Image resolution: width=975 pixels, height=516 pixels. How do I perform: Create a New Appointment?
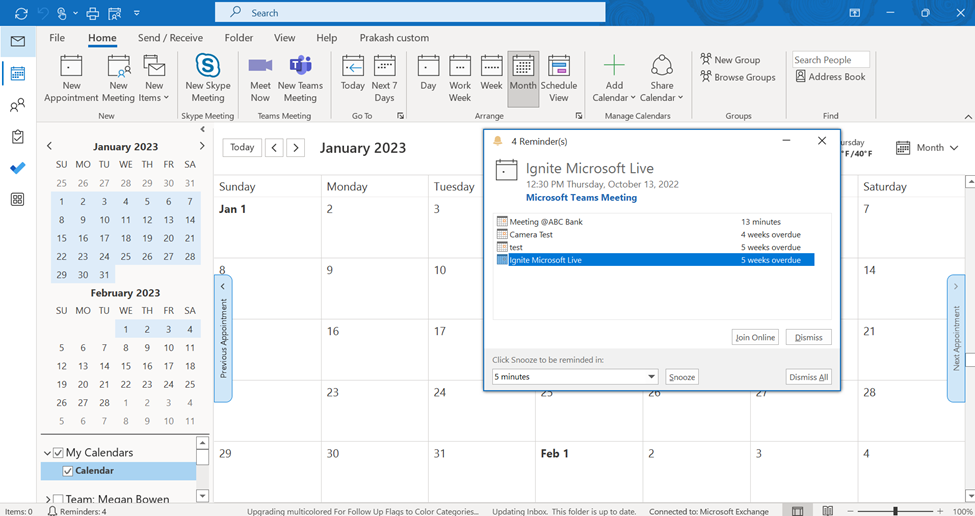click(72, 78)
